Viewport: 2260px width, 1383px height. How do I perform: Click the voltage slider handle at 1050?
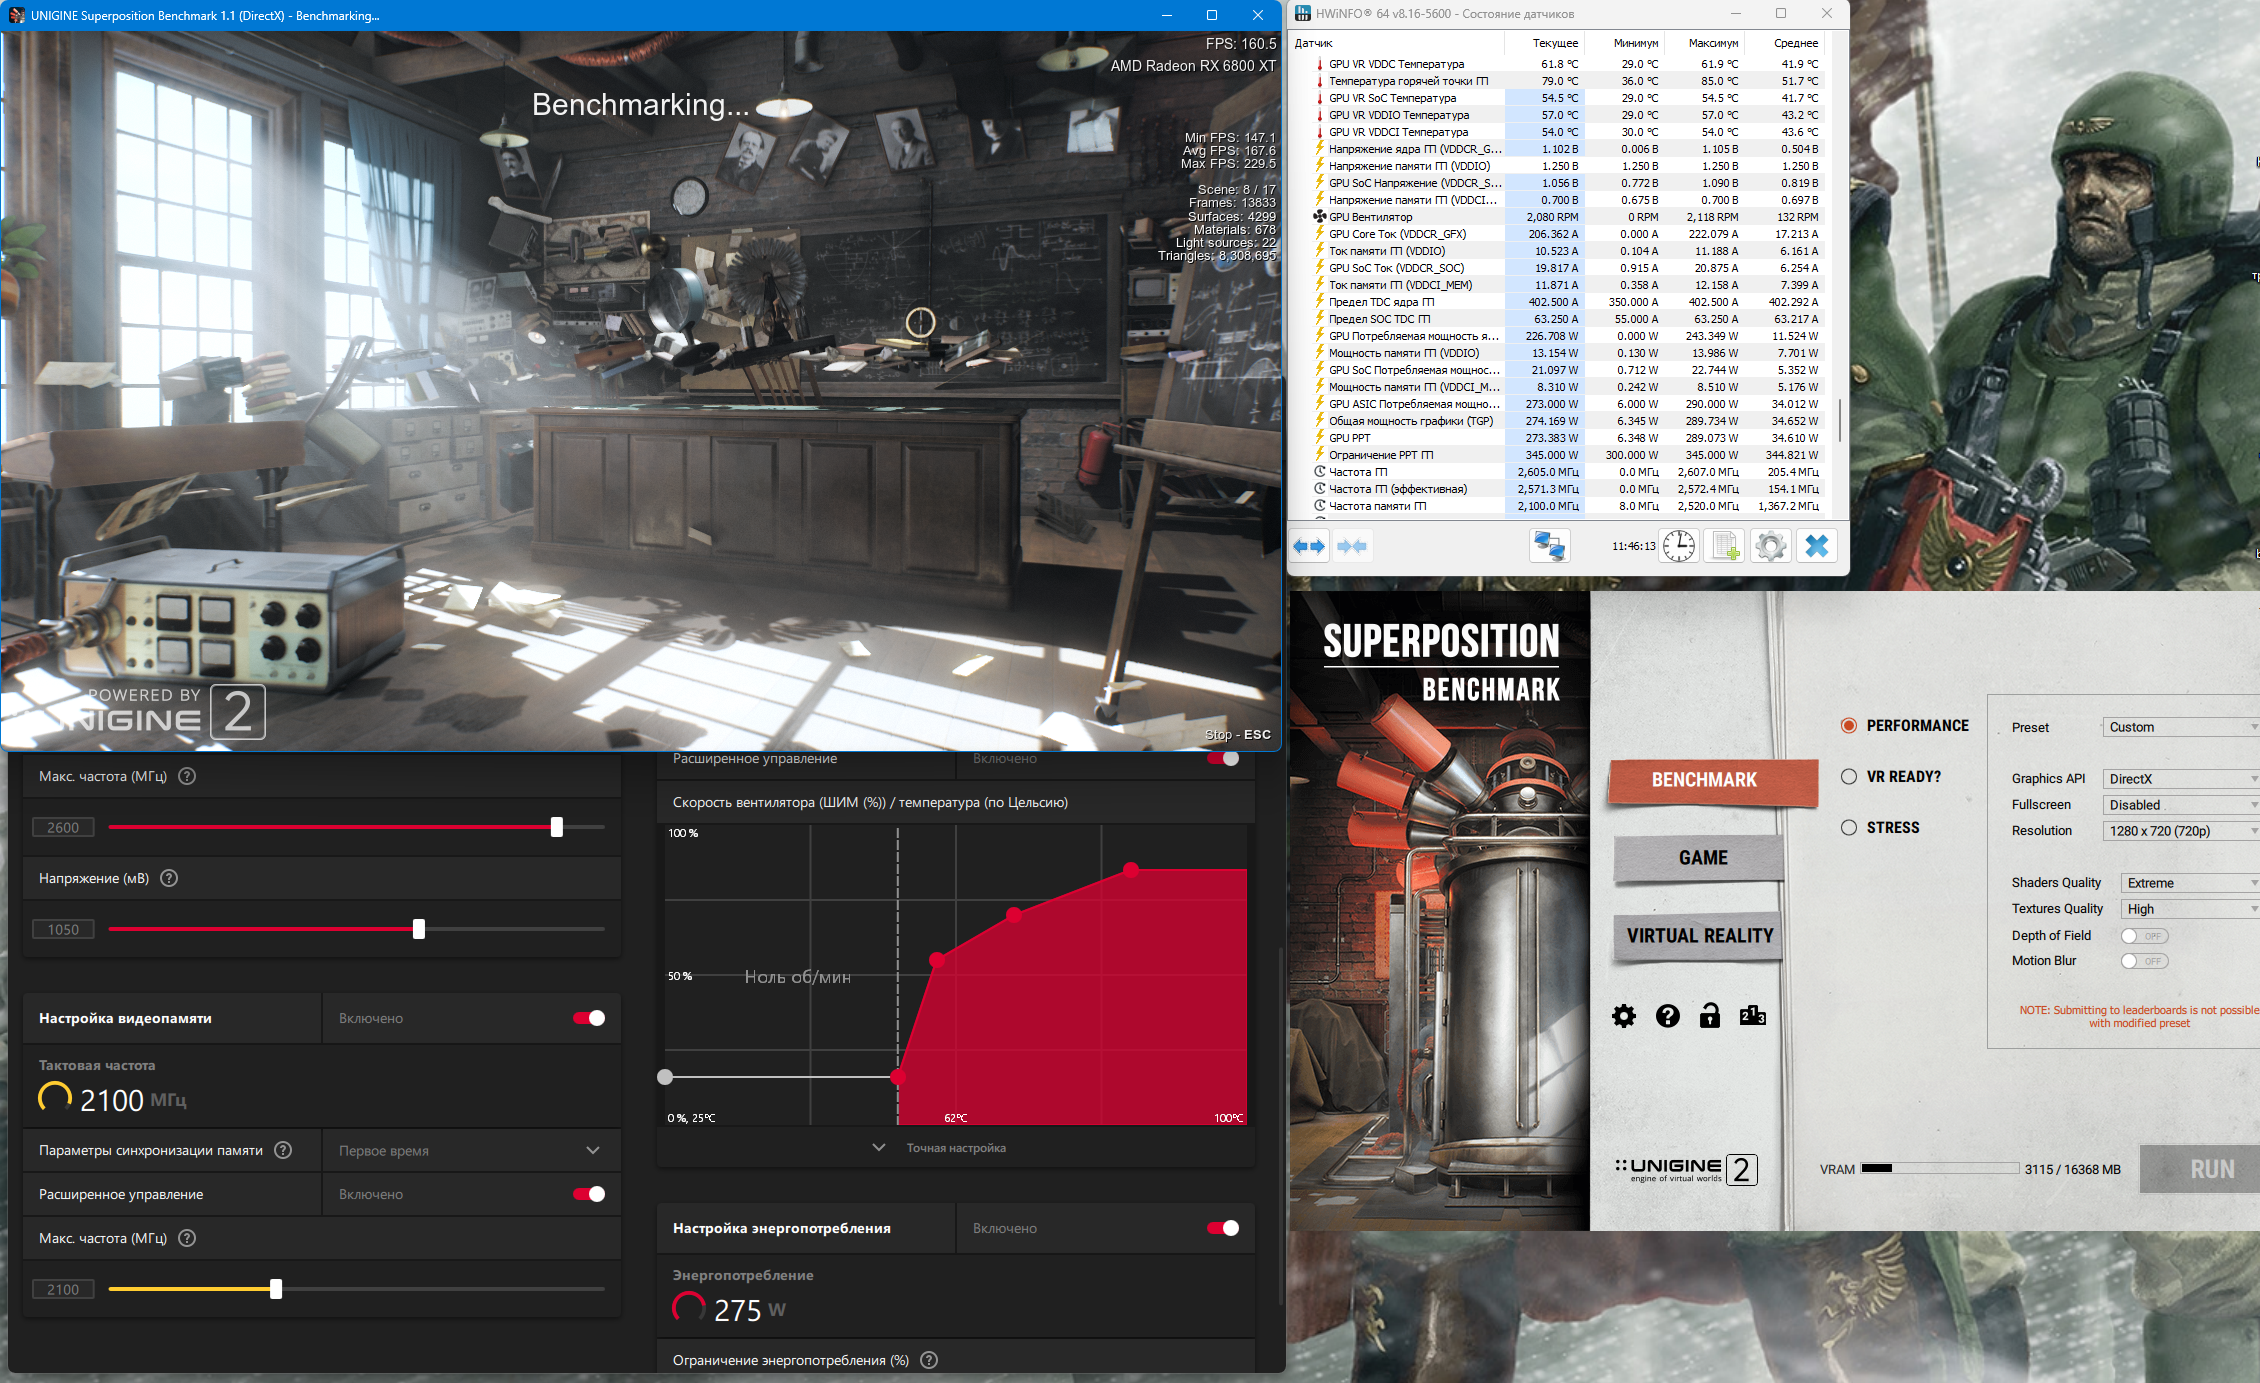419,929
